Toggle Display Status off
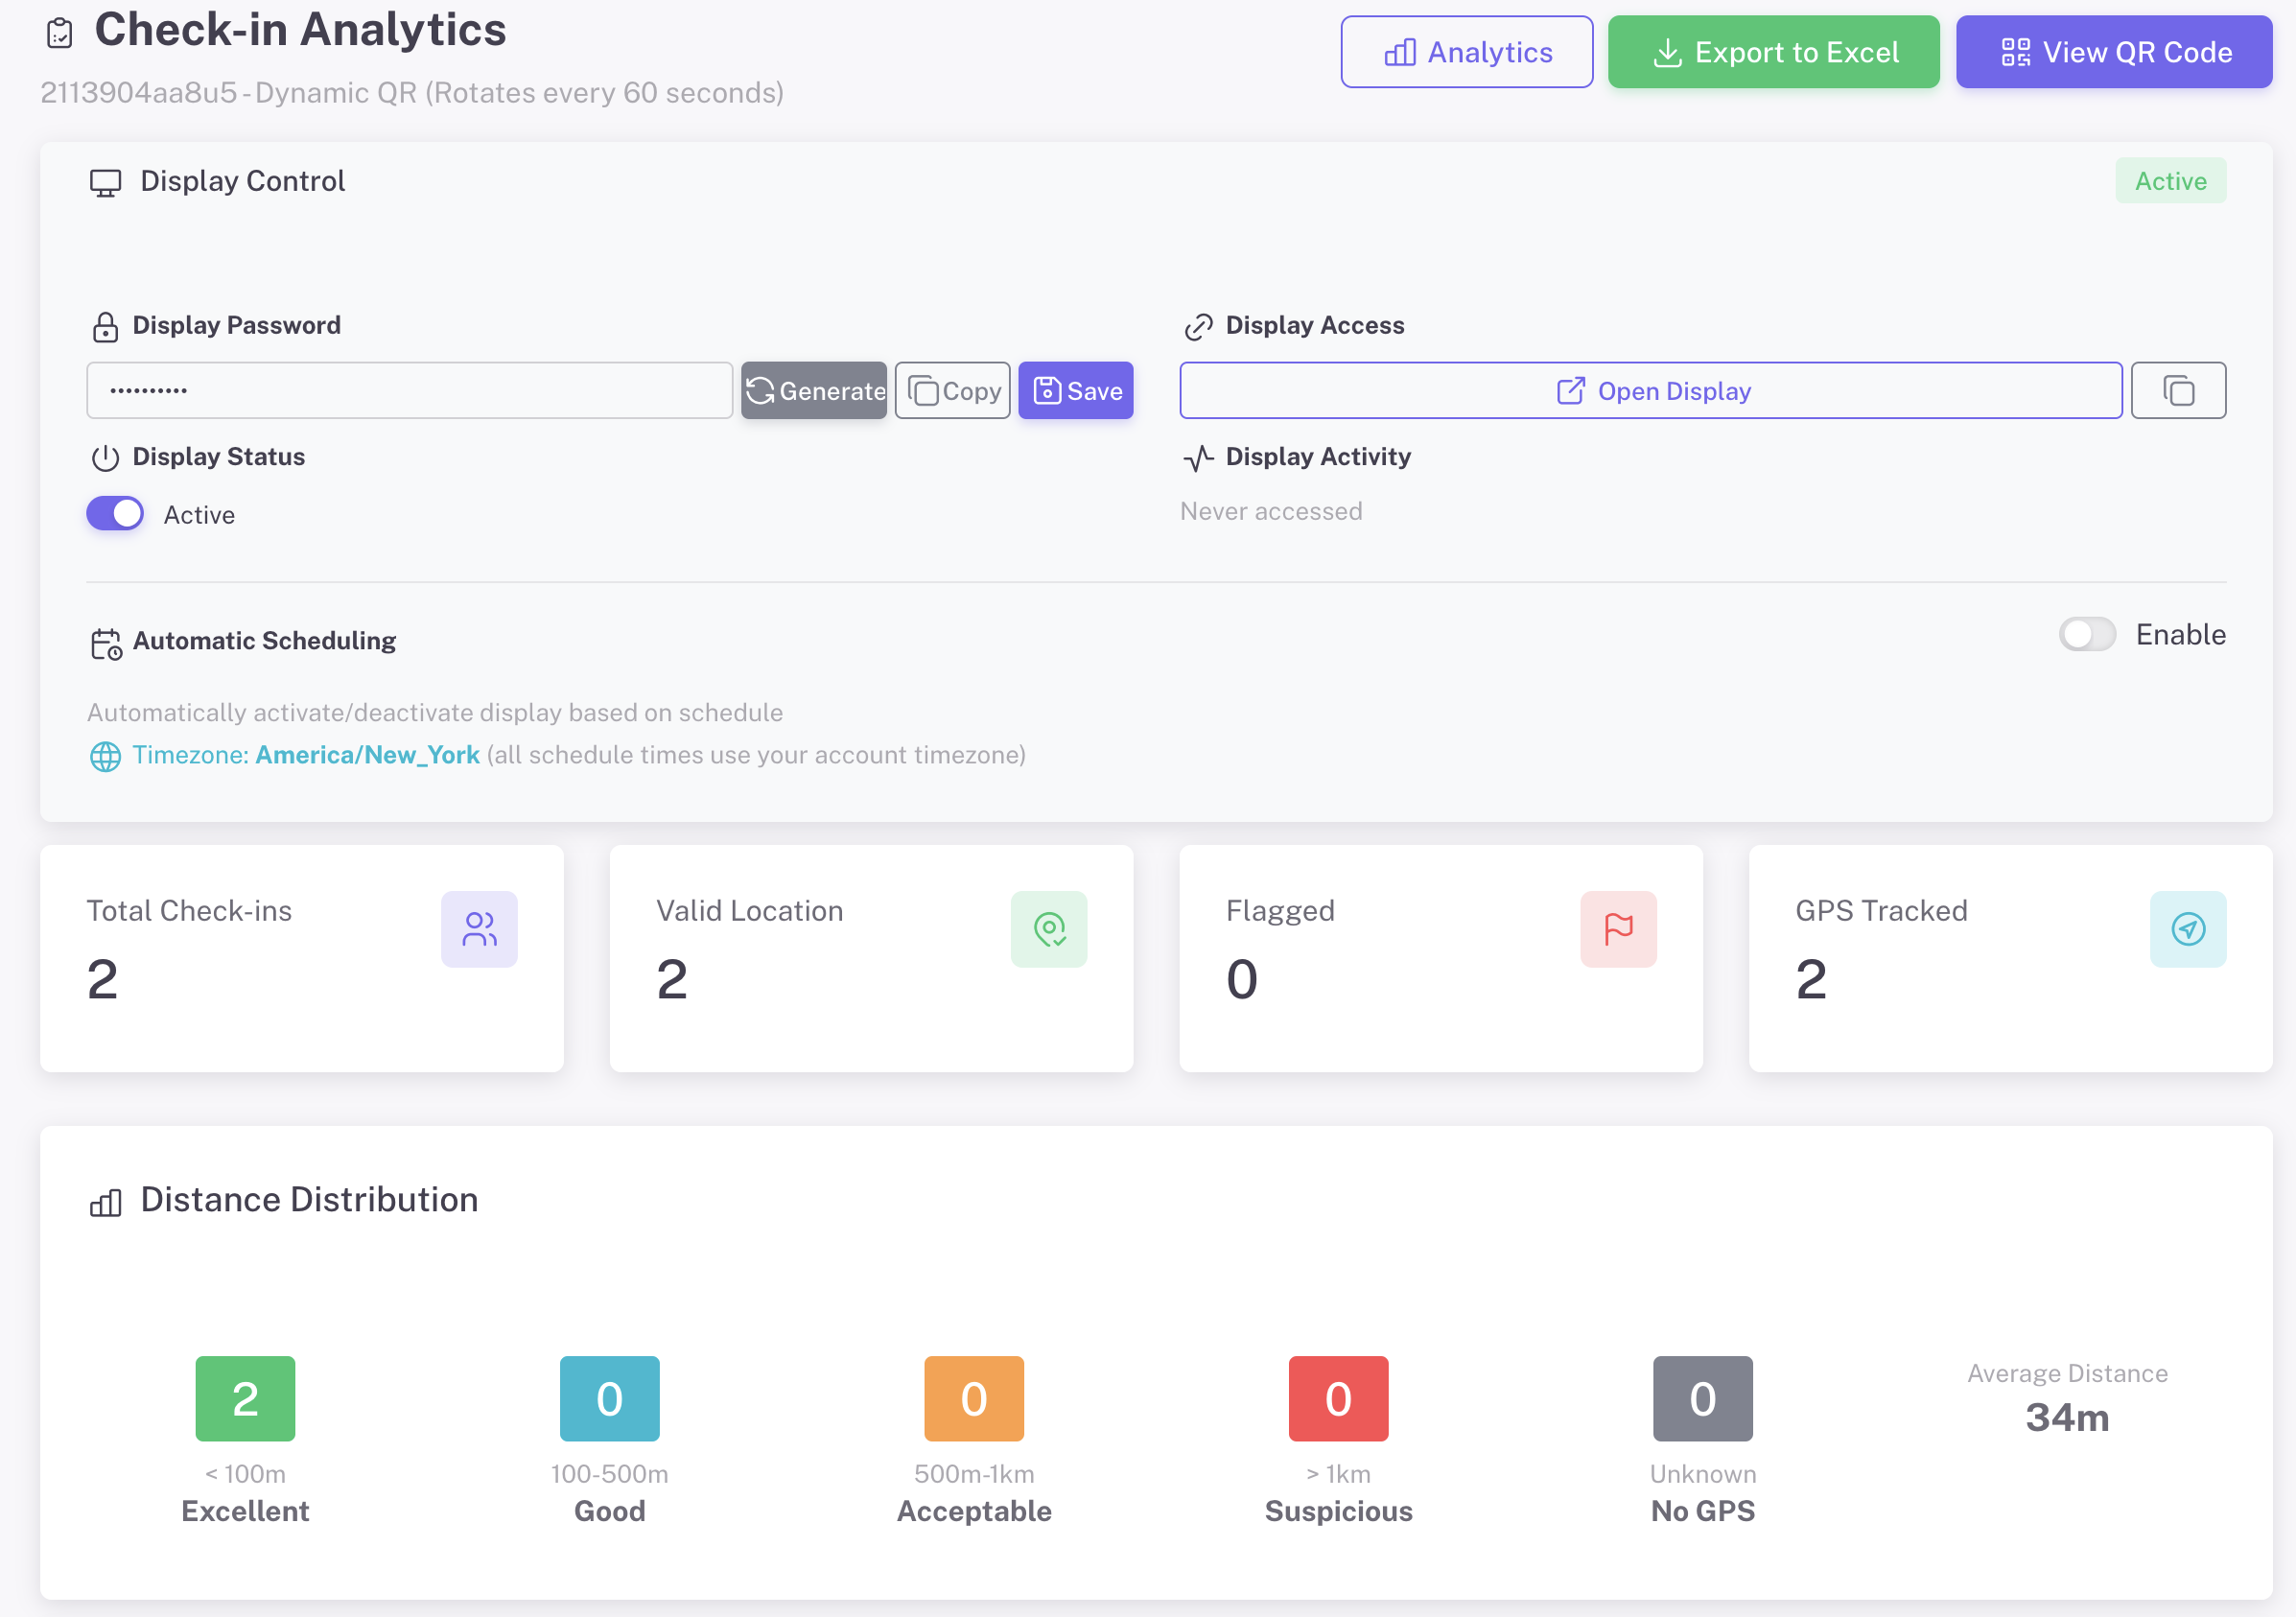The width and height of the screenshot is (2296, 1617). click(114, 513)
